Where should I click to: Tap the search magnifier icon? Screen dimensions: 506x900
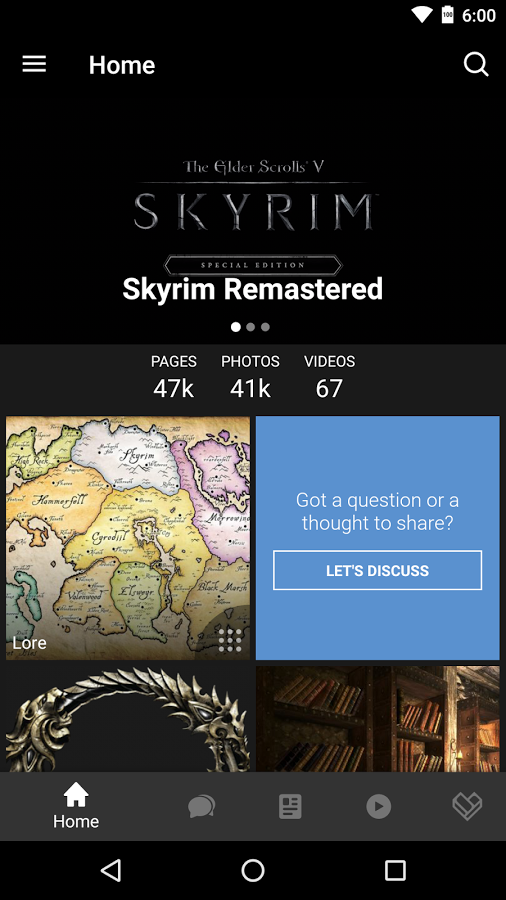point(476,64)
